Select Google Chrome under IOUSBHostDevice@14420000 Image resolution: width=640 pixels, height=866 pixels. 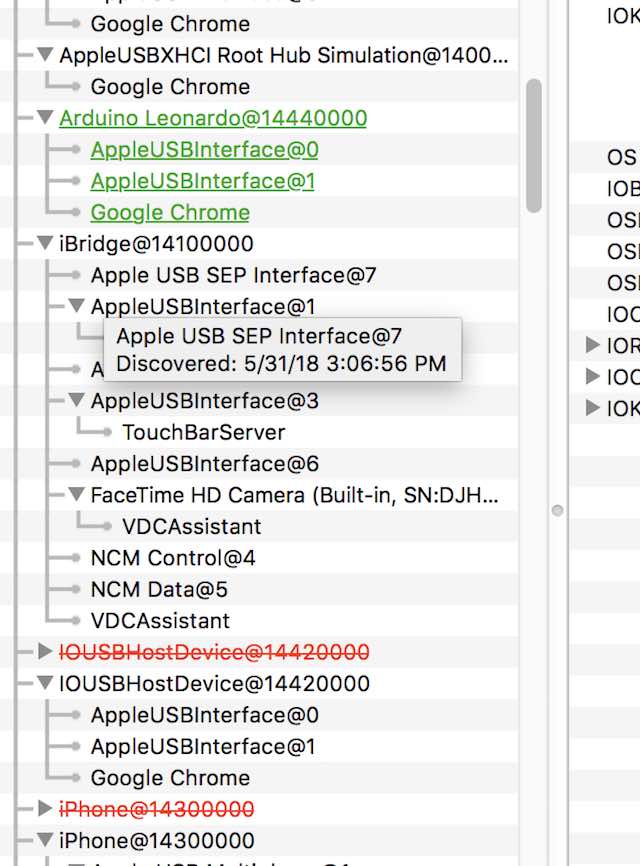pos(170,778)
